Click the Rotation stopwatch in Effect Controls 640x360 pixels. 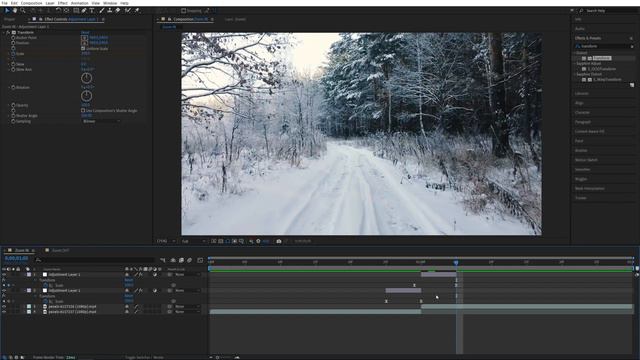pos(13,87)
